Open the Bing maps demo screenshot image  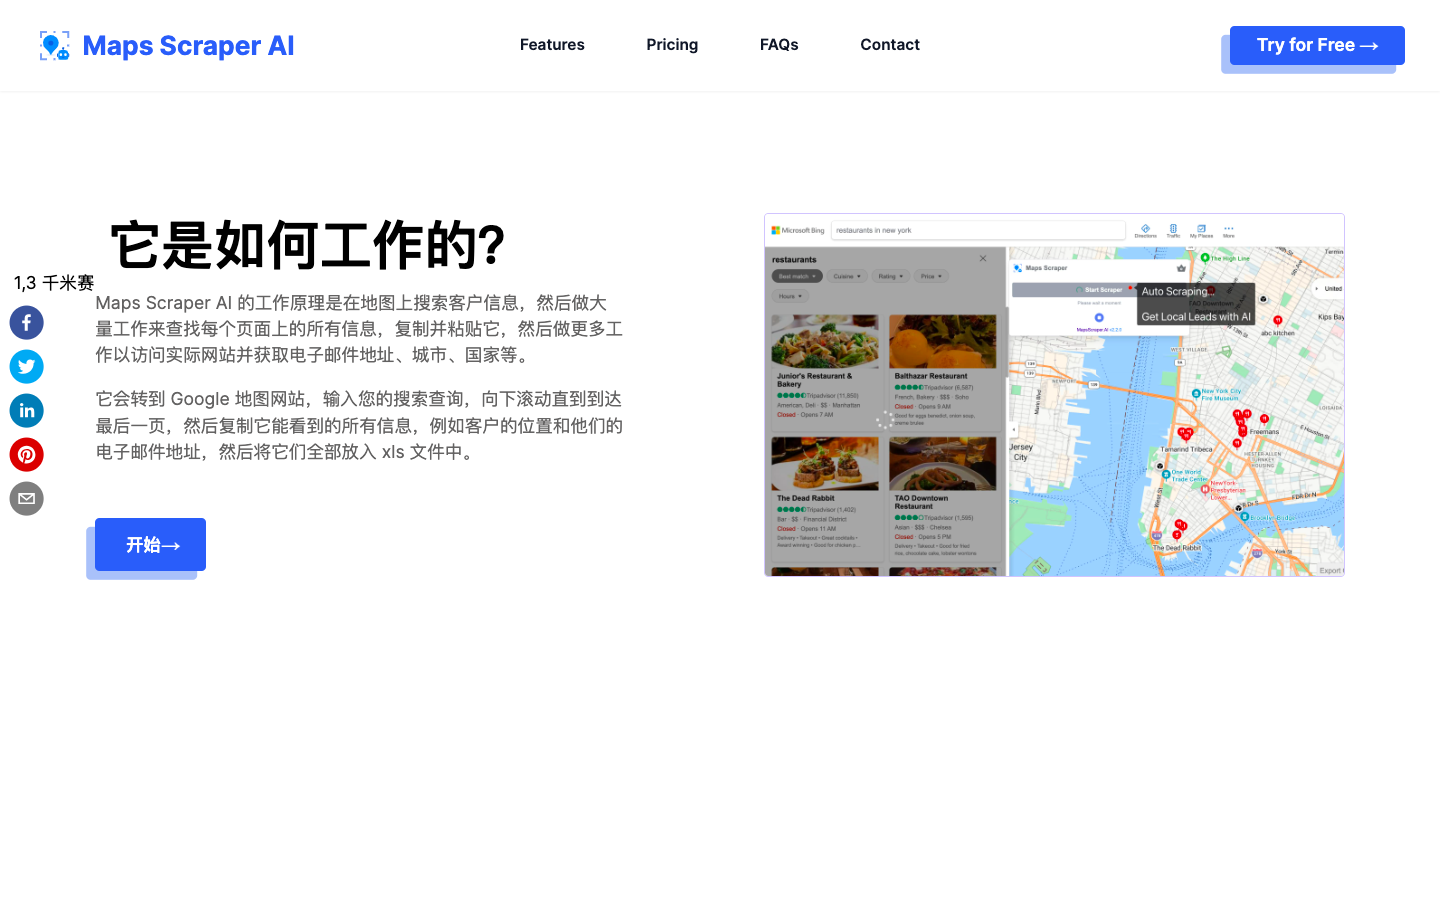(x=1054, y=395)
